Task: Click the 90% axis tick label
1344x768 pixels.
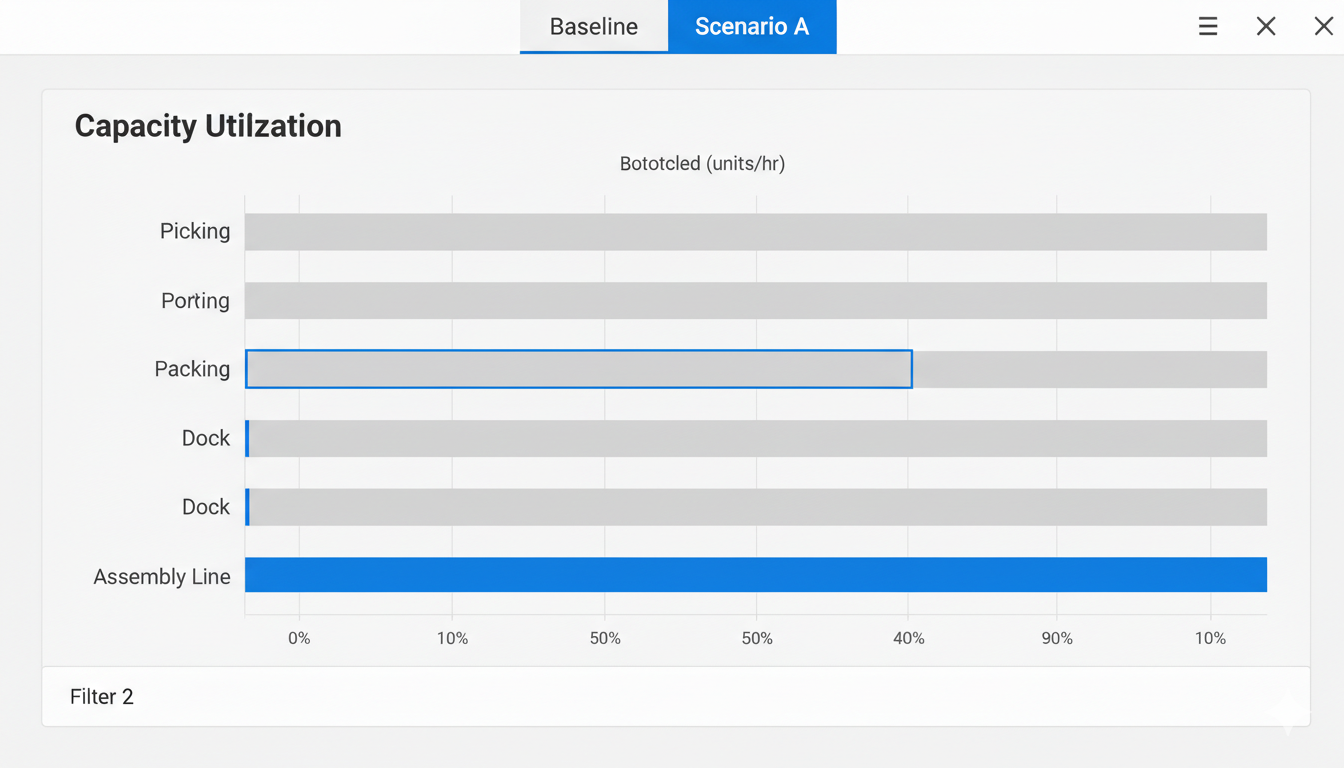Action: (1058, 637)
